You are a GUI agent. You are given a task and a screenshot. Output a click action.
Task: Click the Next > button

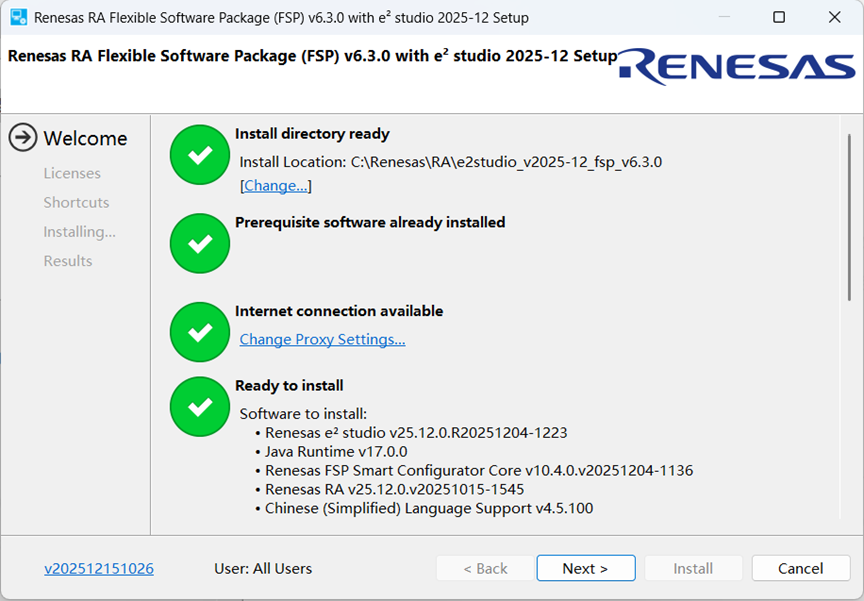click(x=586, y=568)
